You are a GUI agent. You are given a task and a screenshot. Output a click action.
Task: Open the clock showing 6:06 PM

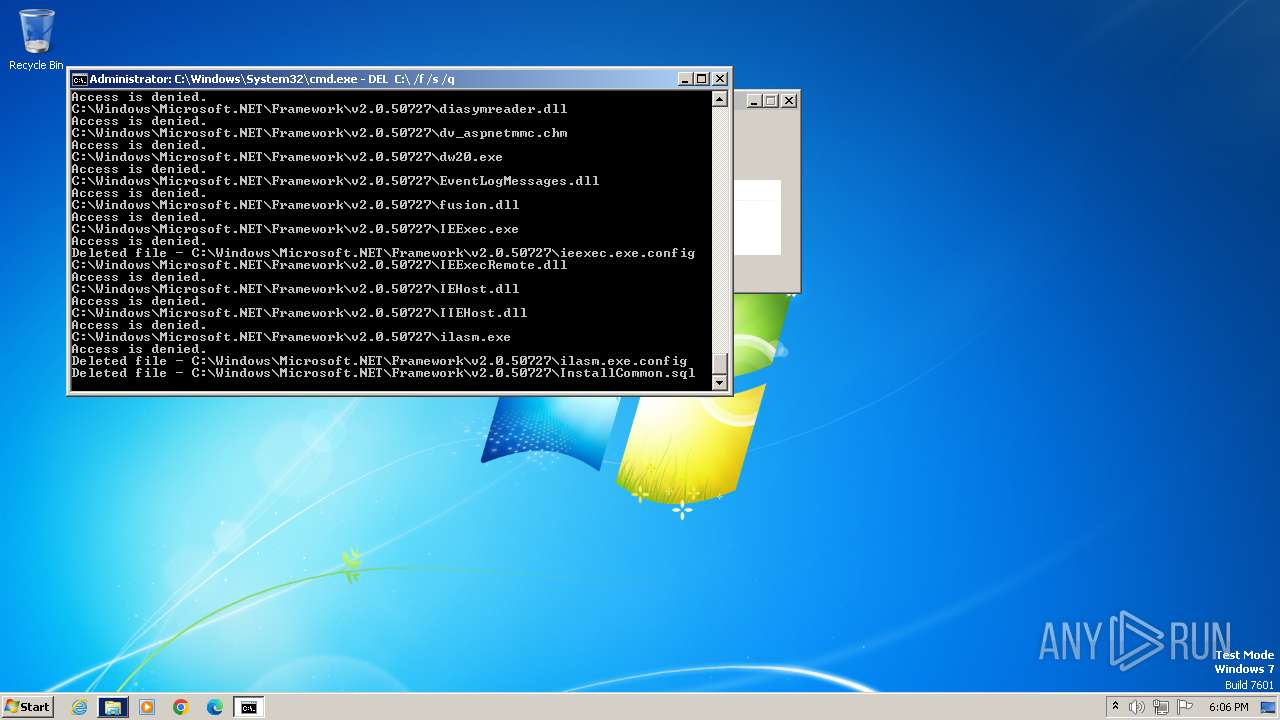[x=1228, y=707]
